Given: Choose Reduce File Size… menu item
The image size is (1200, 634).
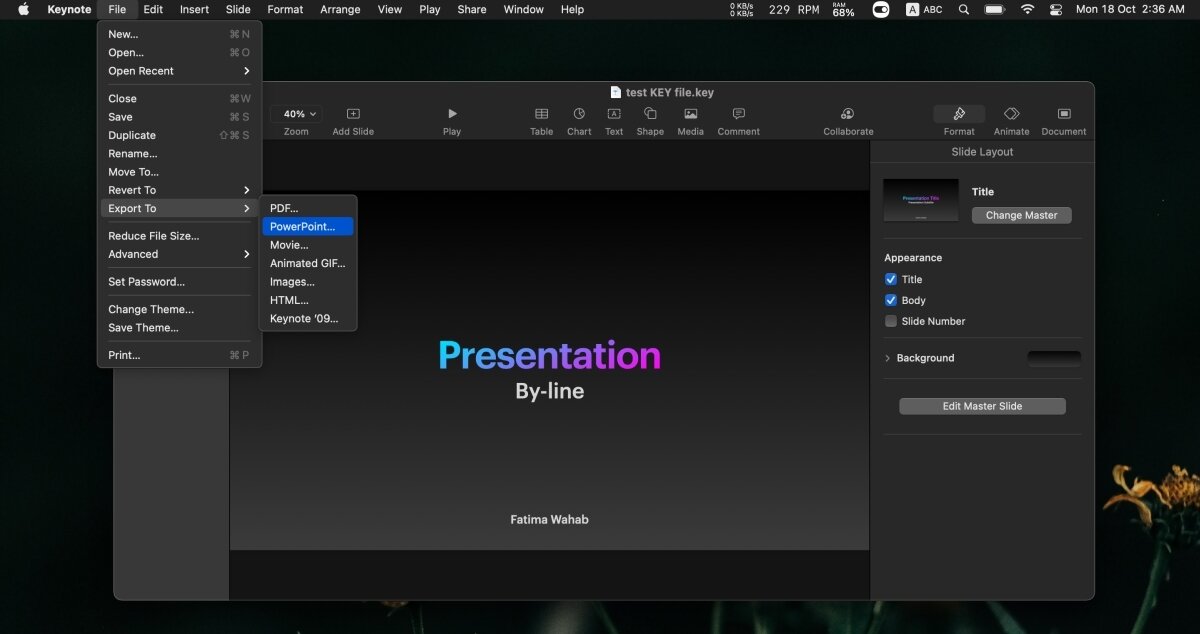Looking at the screenshot, I should tap(154, 236).
